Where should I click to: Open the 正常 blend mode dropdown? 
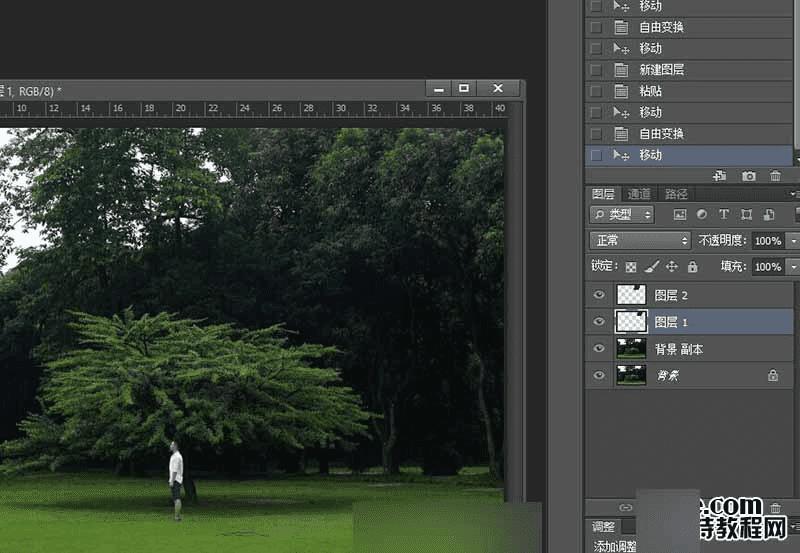640,241
